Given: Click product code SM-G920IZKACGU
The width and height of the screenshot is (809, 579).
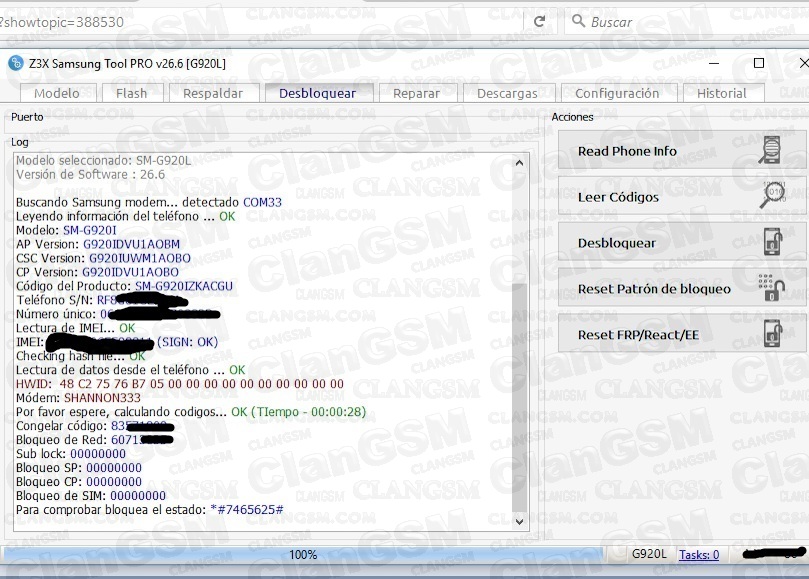Looking at the screenshot, I should tap(184, 285).
